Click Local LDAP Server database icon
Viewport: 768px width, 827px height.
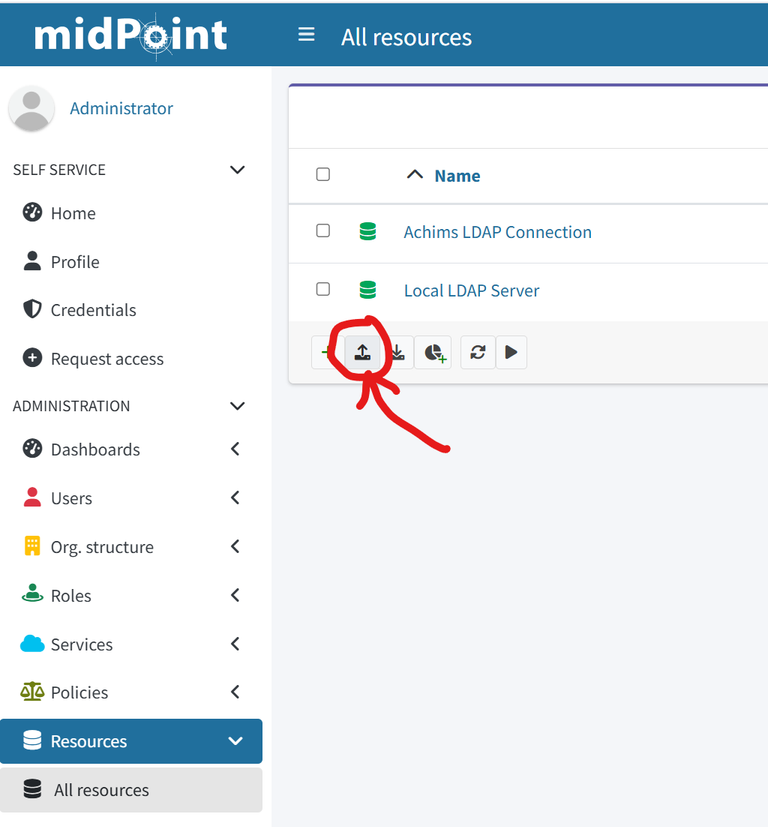[x=368, y=290]
